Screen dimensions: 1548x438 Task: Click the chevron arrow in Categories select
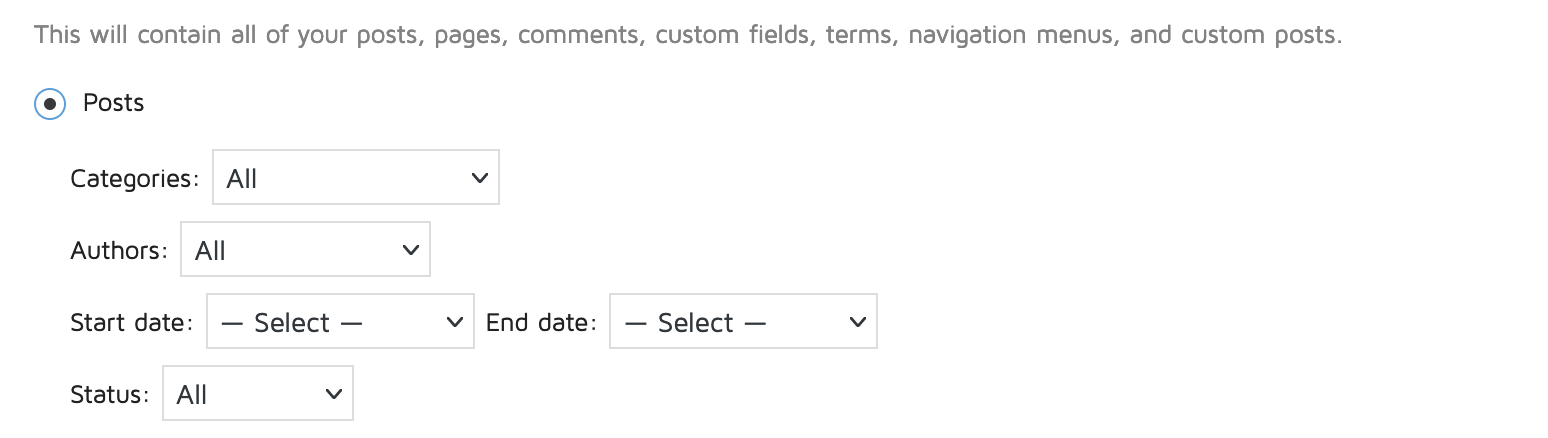click(x=479, y=178)
